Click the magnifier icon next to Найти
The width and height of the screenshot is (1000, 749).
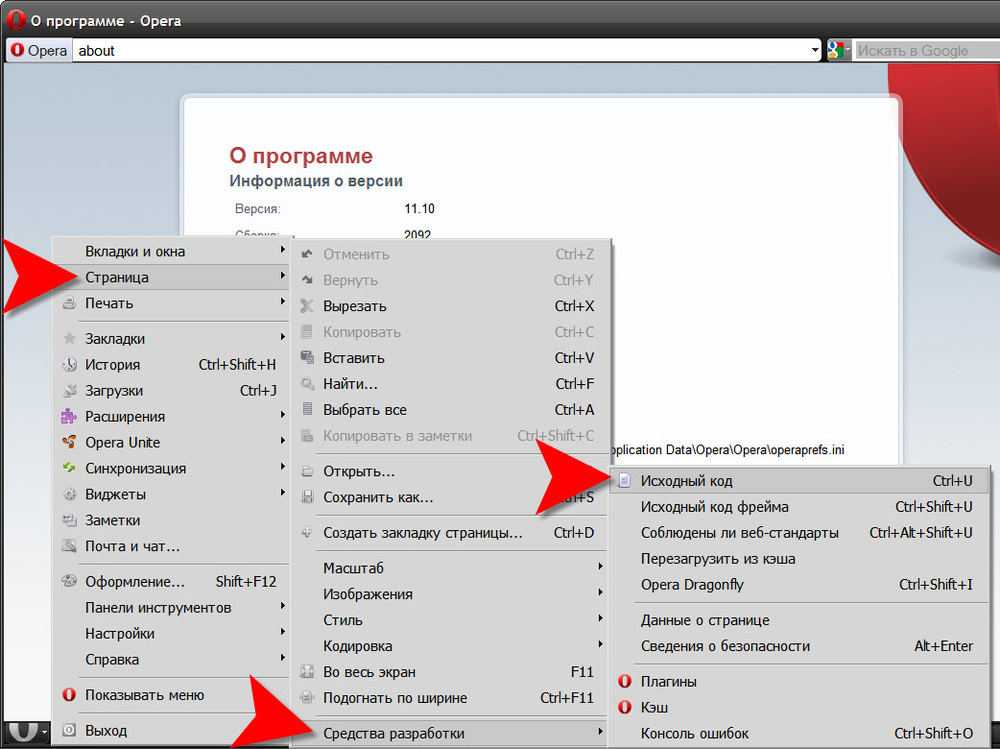tap(307, 383)
